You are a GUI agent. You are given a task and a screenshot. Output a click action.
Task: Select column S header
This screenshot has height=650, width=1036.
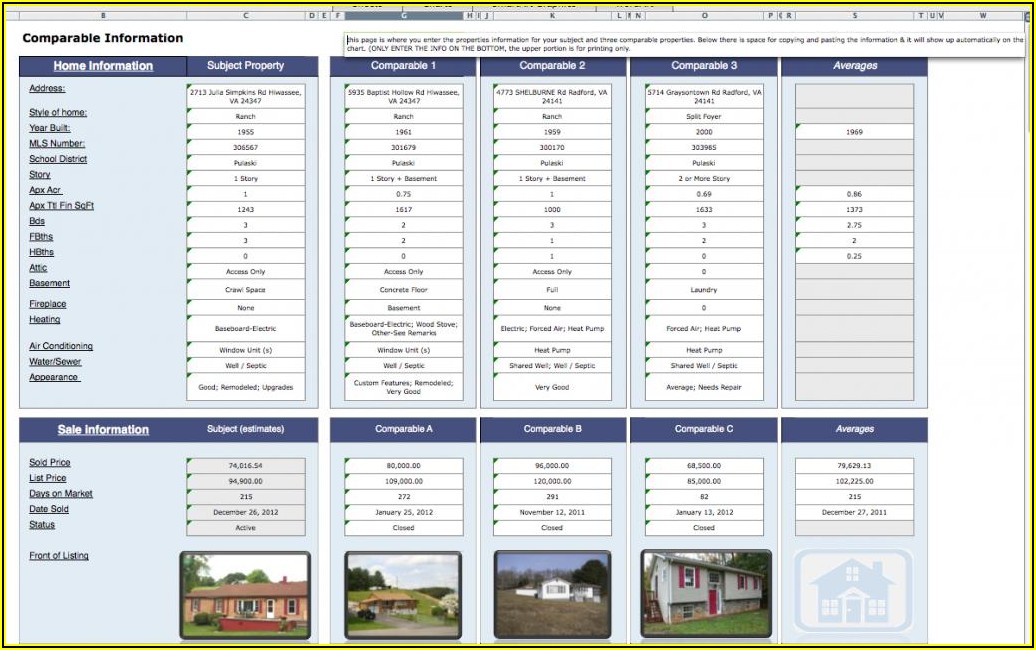855,16
